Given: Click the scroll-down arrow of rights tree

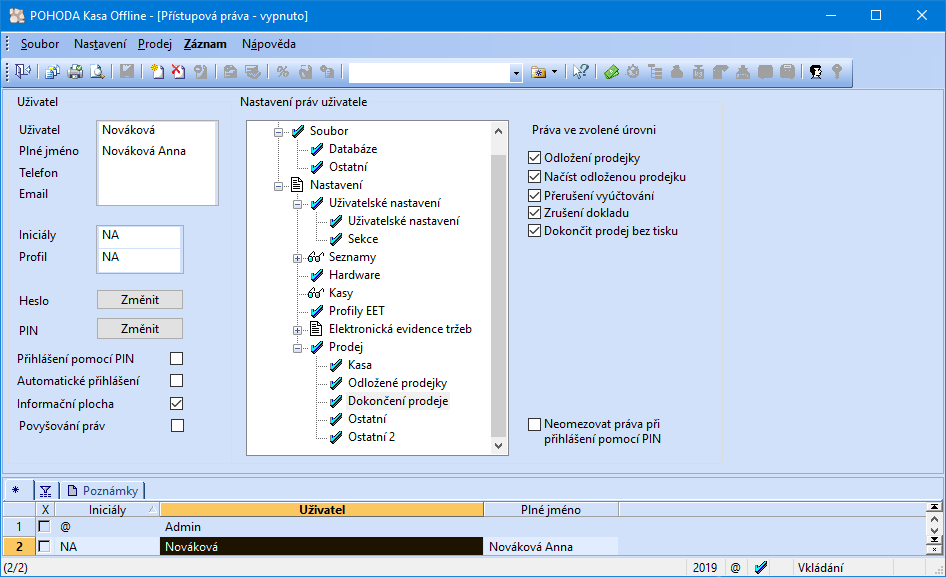Looking at the screenshot, I should click(498, 446).
